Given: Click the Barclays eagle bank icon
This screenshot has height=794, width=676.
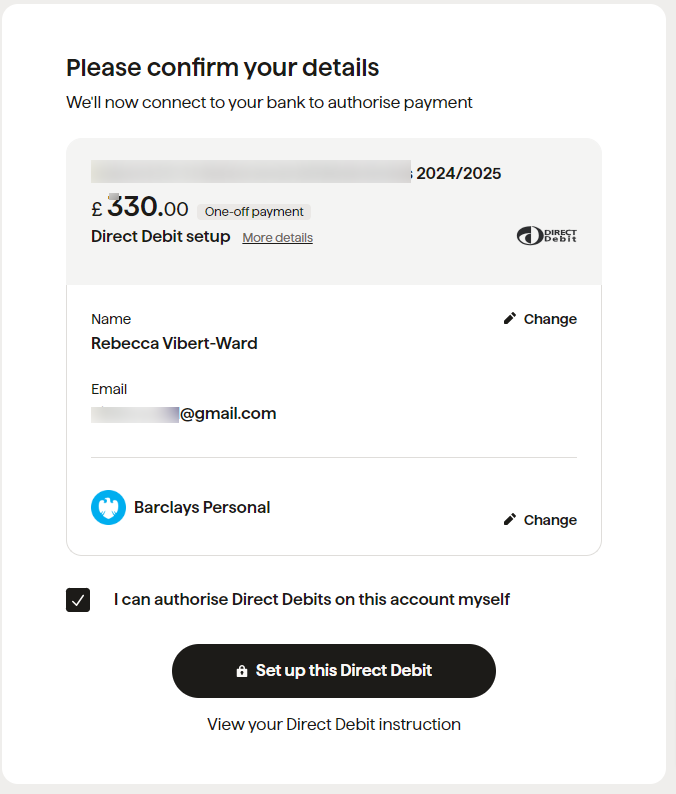Looking at the screenshot, I should [108, 507].
